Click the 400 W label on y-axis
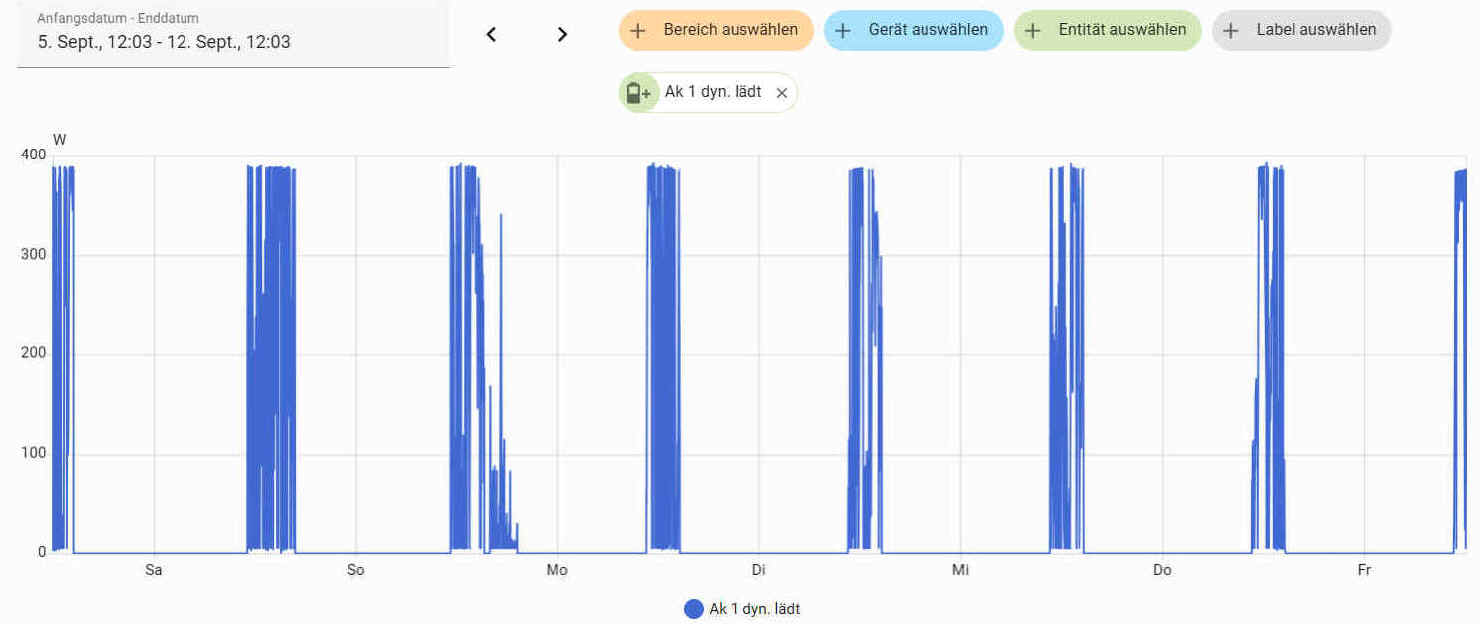The image size is (1480, 624). point(33,155)
